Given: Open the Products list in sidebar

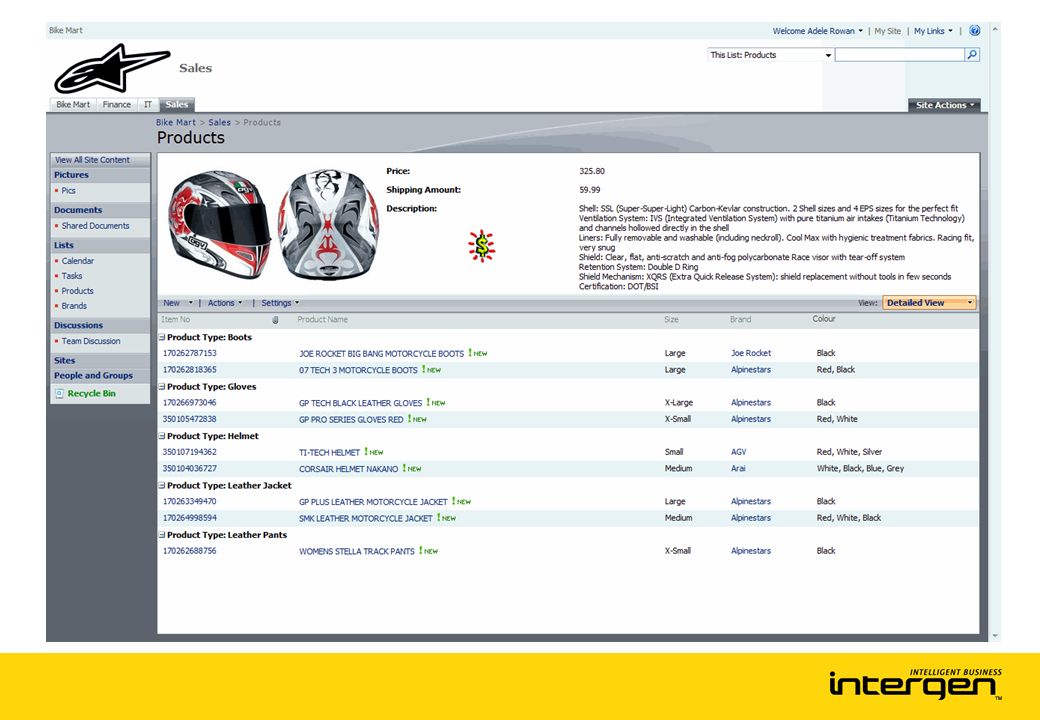Looking at the screenshot, I should [78, 290].
